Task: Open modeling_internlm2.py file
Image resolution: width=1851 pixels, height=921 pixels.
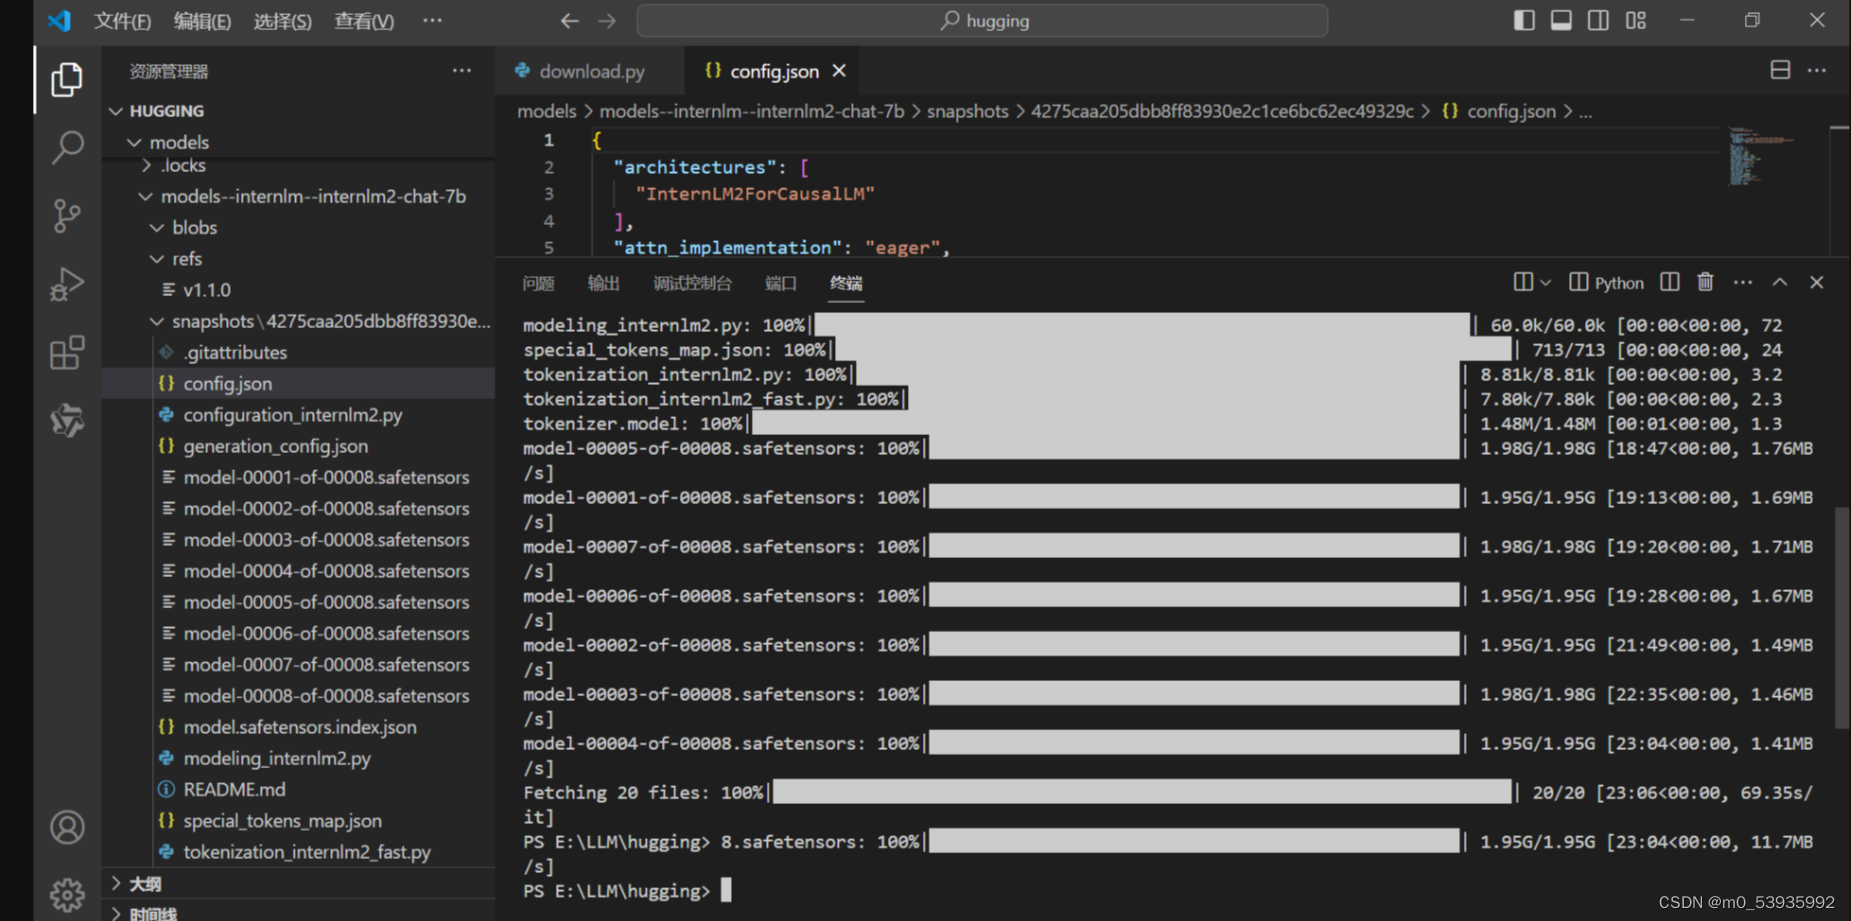Action: (298, 758)
